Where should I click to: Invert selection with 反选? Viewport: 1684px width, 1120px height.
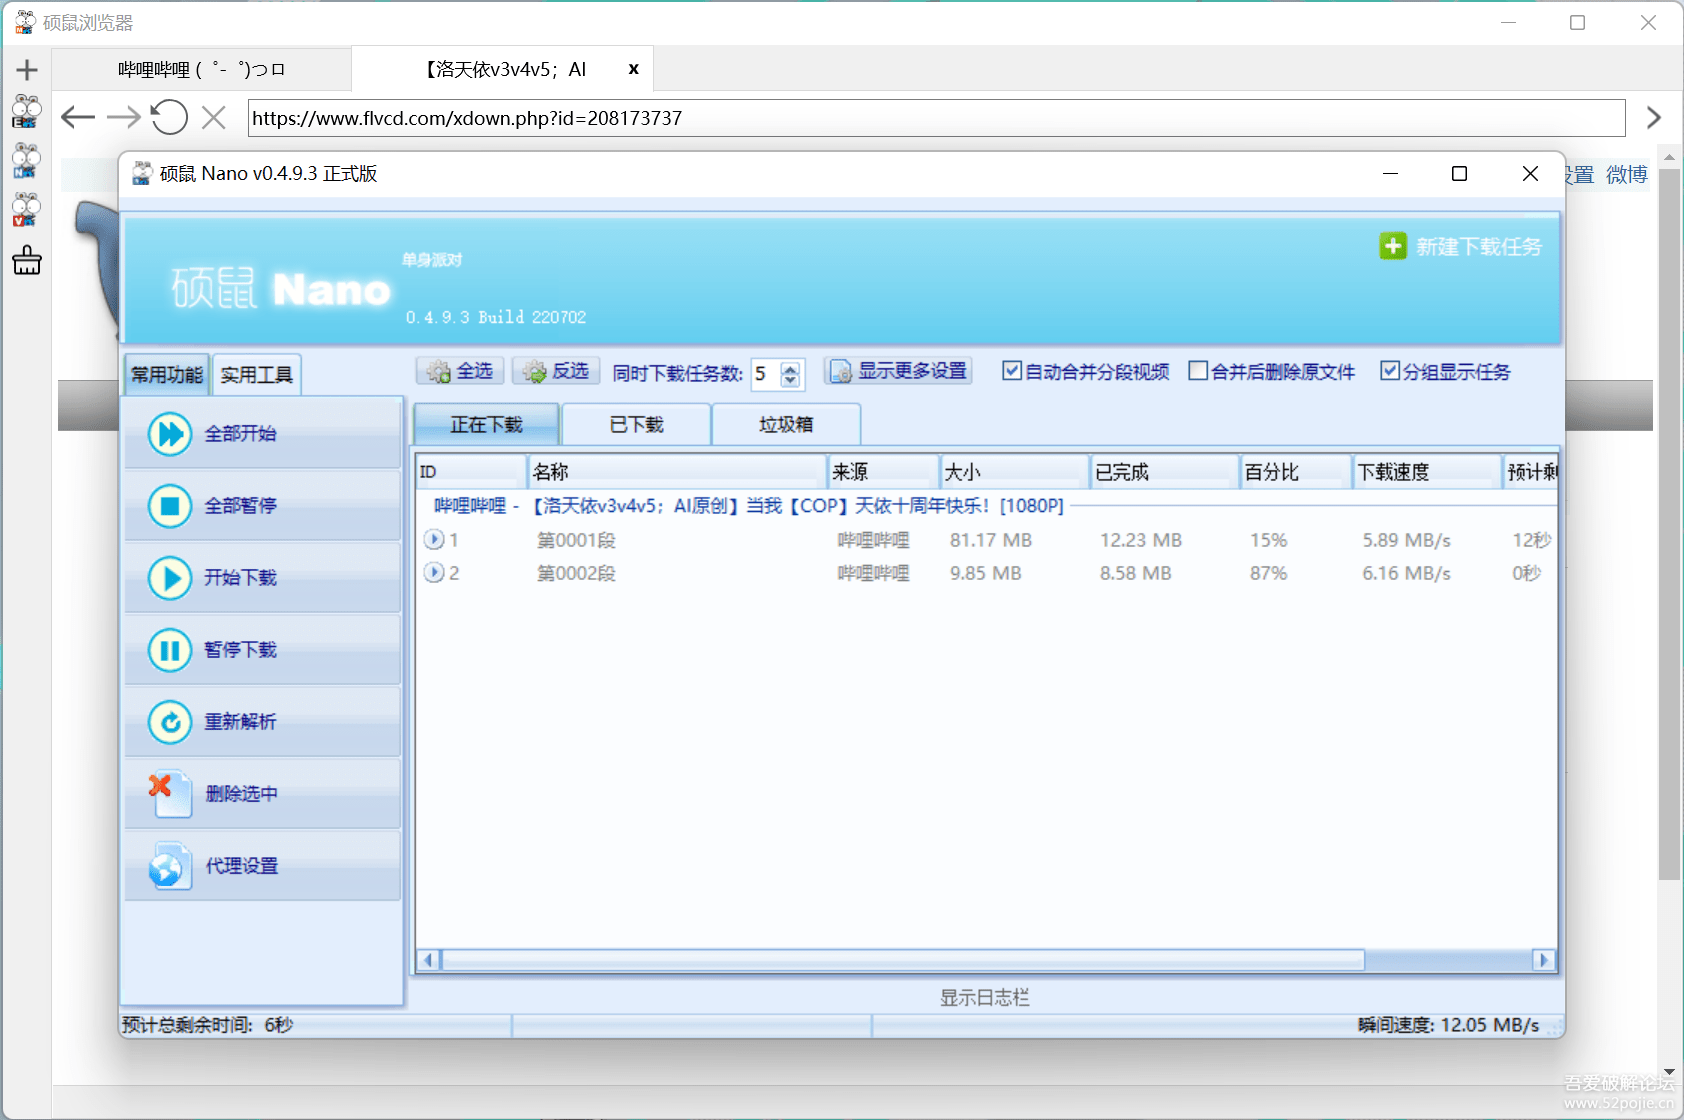(x=556, y=372)
